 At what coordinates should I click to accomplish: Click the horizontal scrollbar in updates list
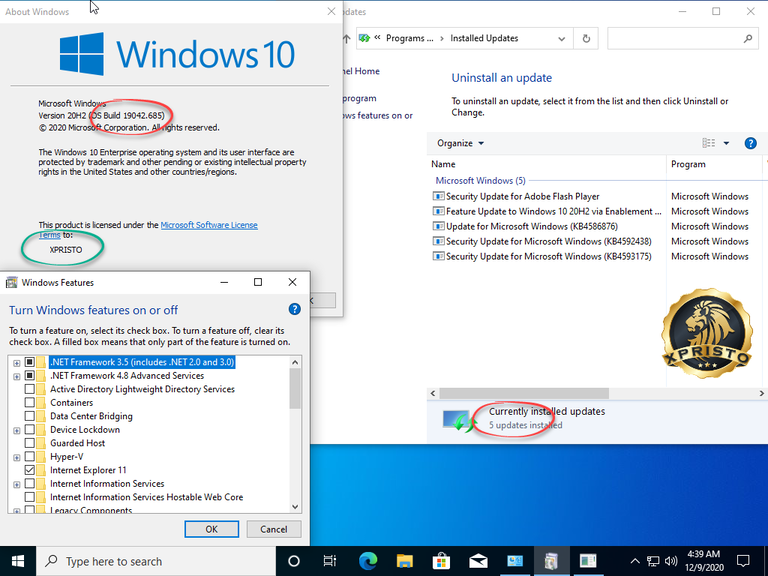tap(524, 393)
